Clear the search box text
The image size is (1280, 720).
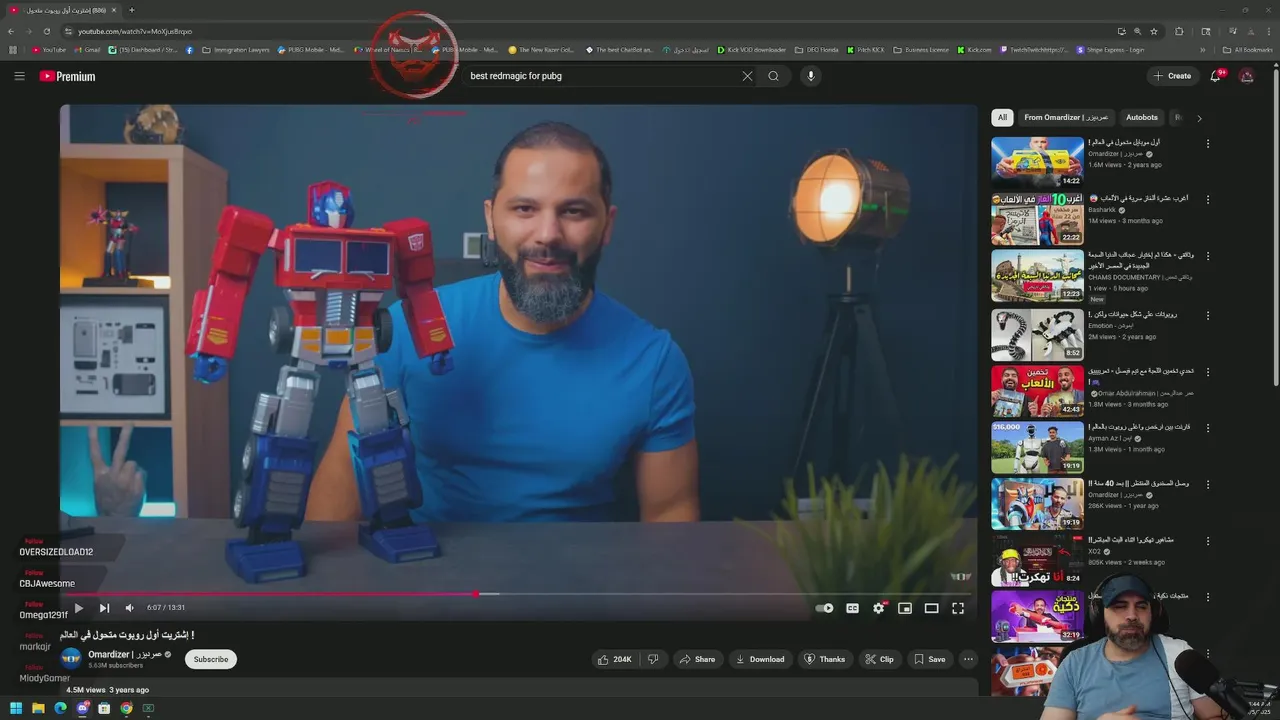click(x=747, y=76)
